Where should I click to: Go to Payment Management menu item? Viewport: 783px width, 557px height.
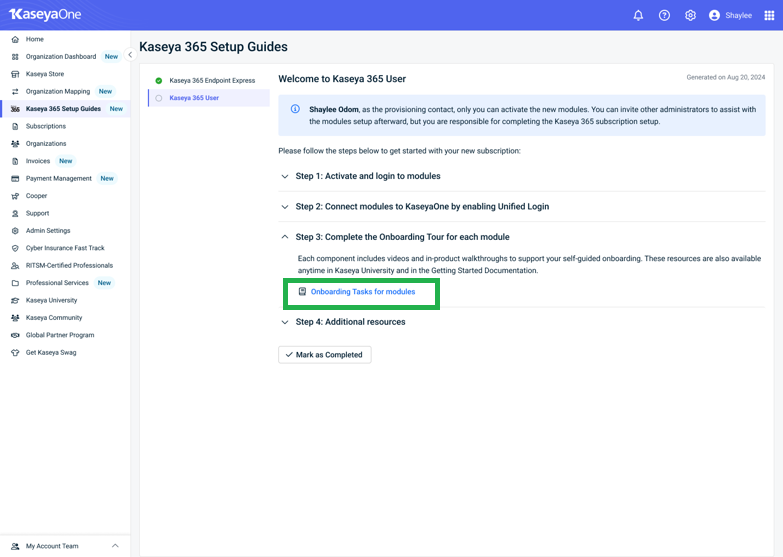coord(58,179)
